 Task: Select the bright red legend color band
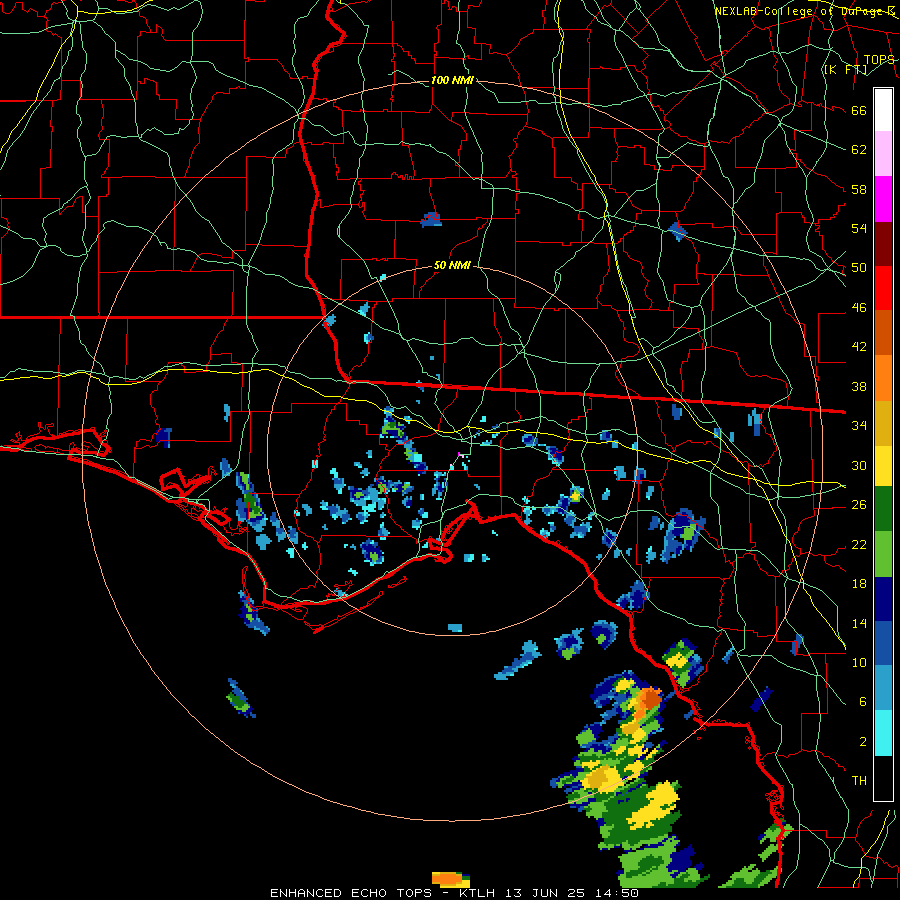(883, 288)
